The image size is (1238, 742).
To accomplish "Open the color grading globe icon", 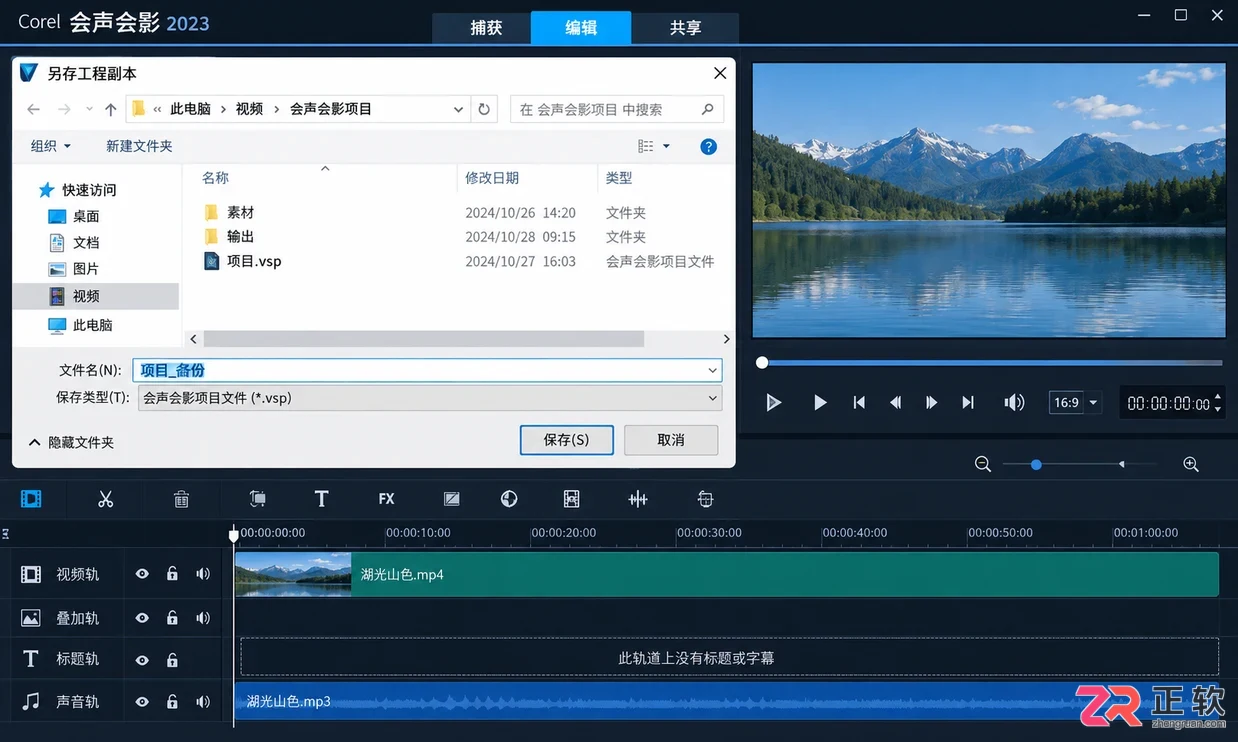I will (x=509, y=498).
